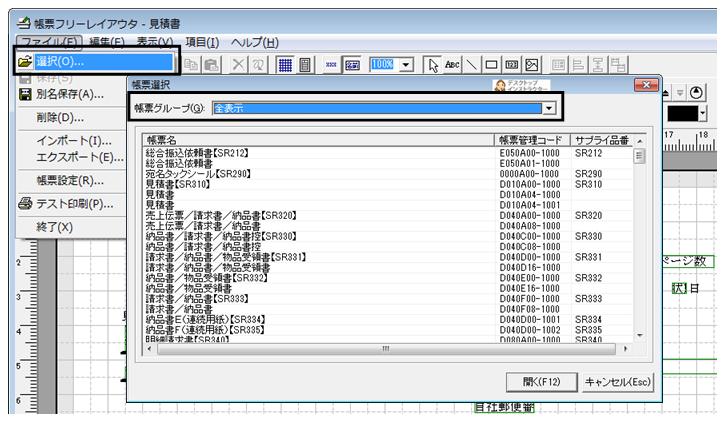Open the black color dropdown arrow
726x428 pixels.
(703, 113)
